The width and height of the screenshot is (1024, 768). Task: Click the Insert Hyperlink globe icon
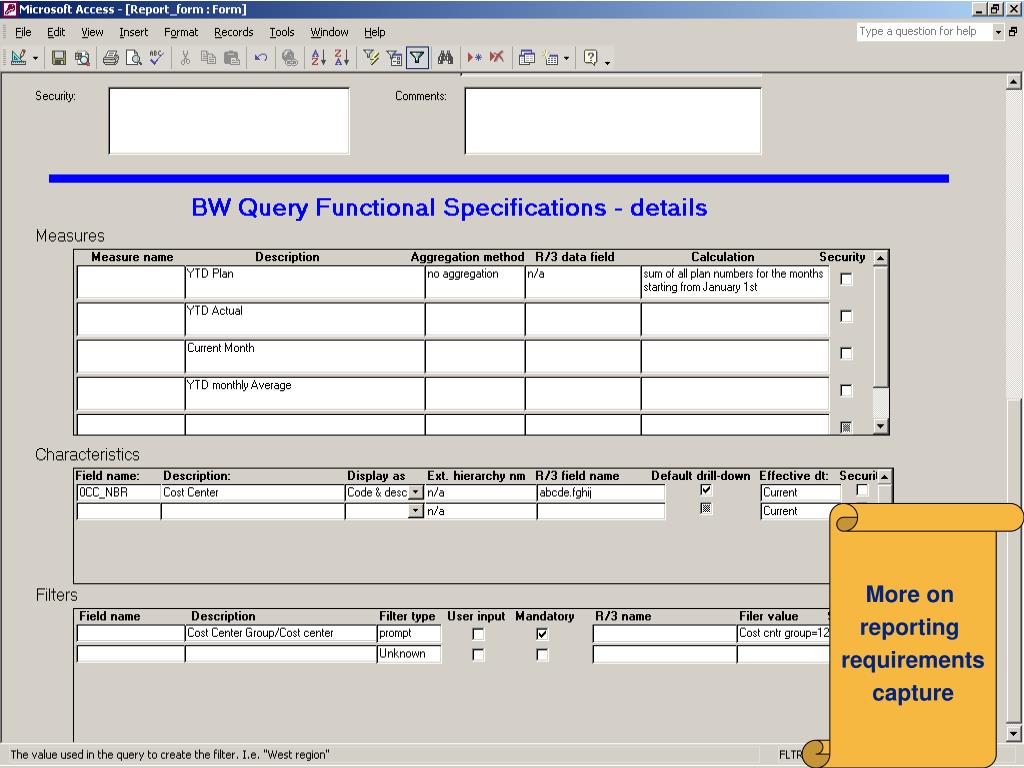[289, 58]
